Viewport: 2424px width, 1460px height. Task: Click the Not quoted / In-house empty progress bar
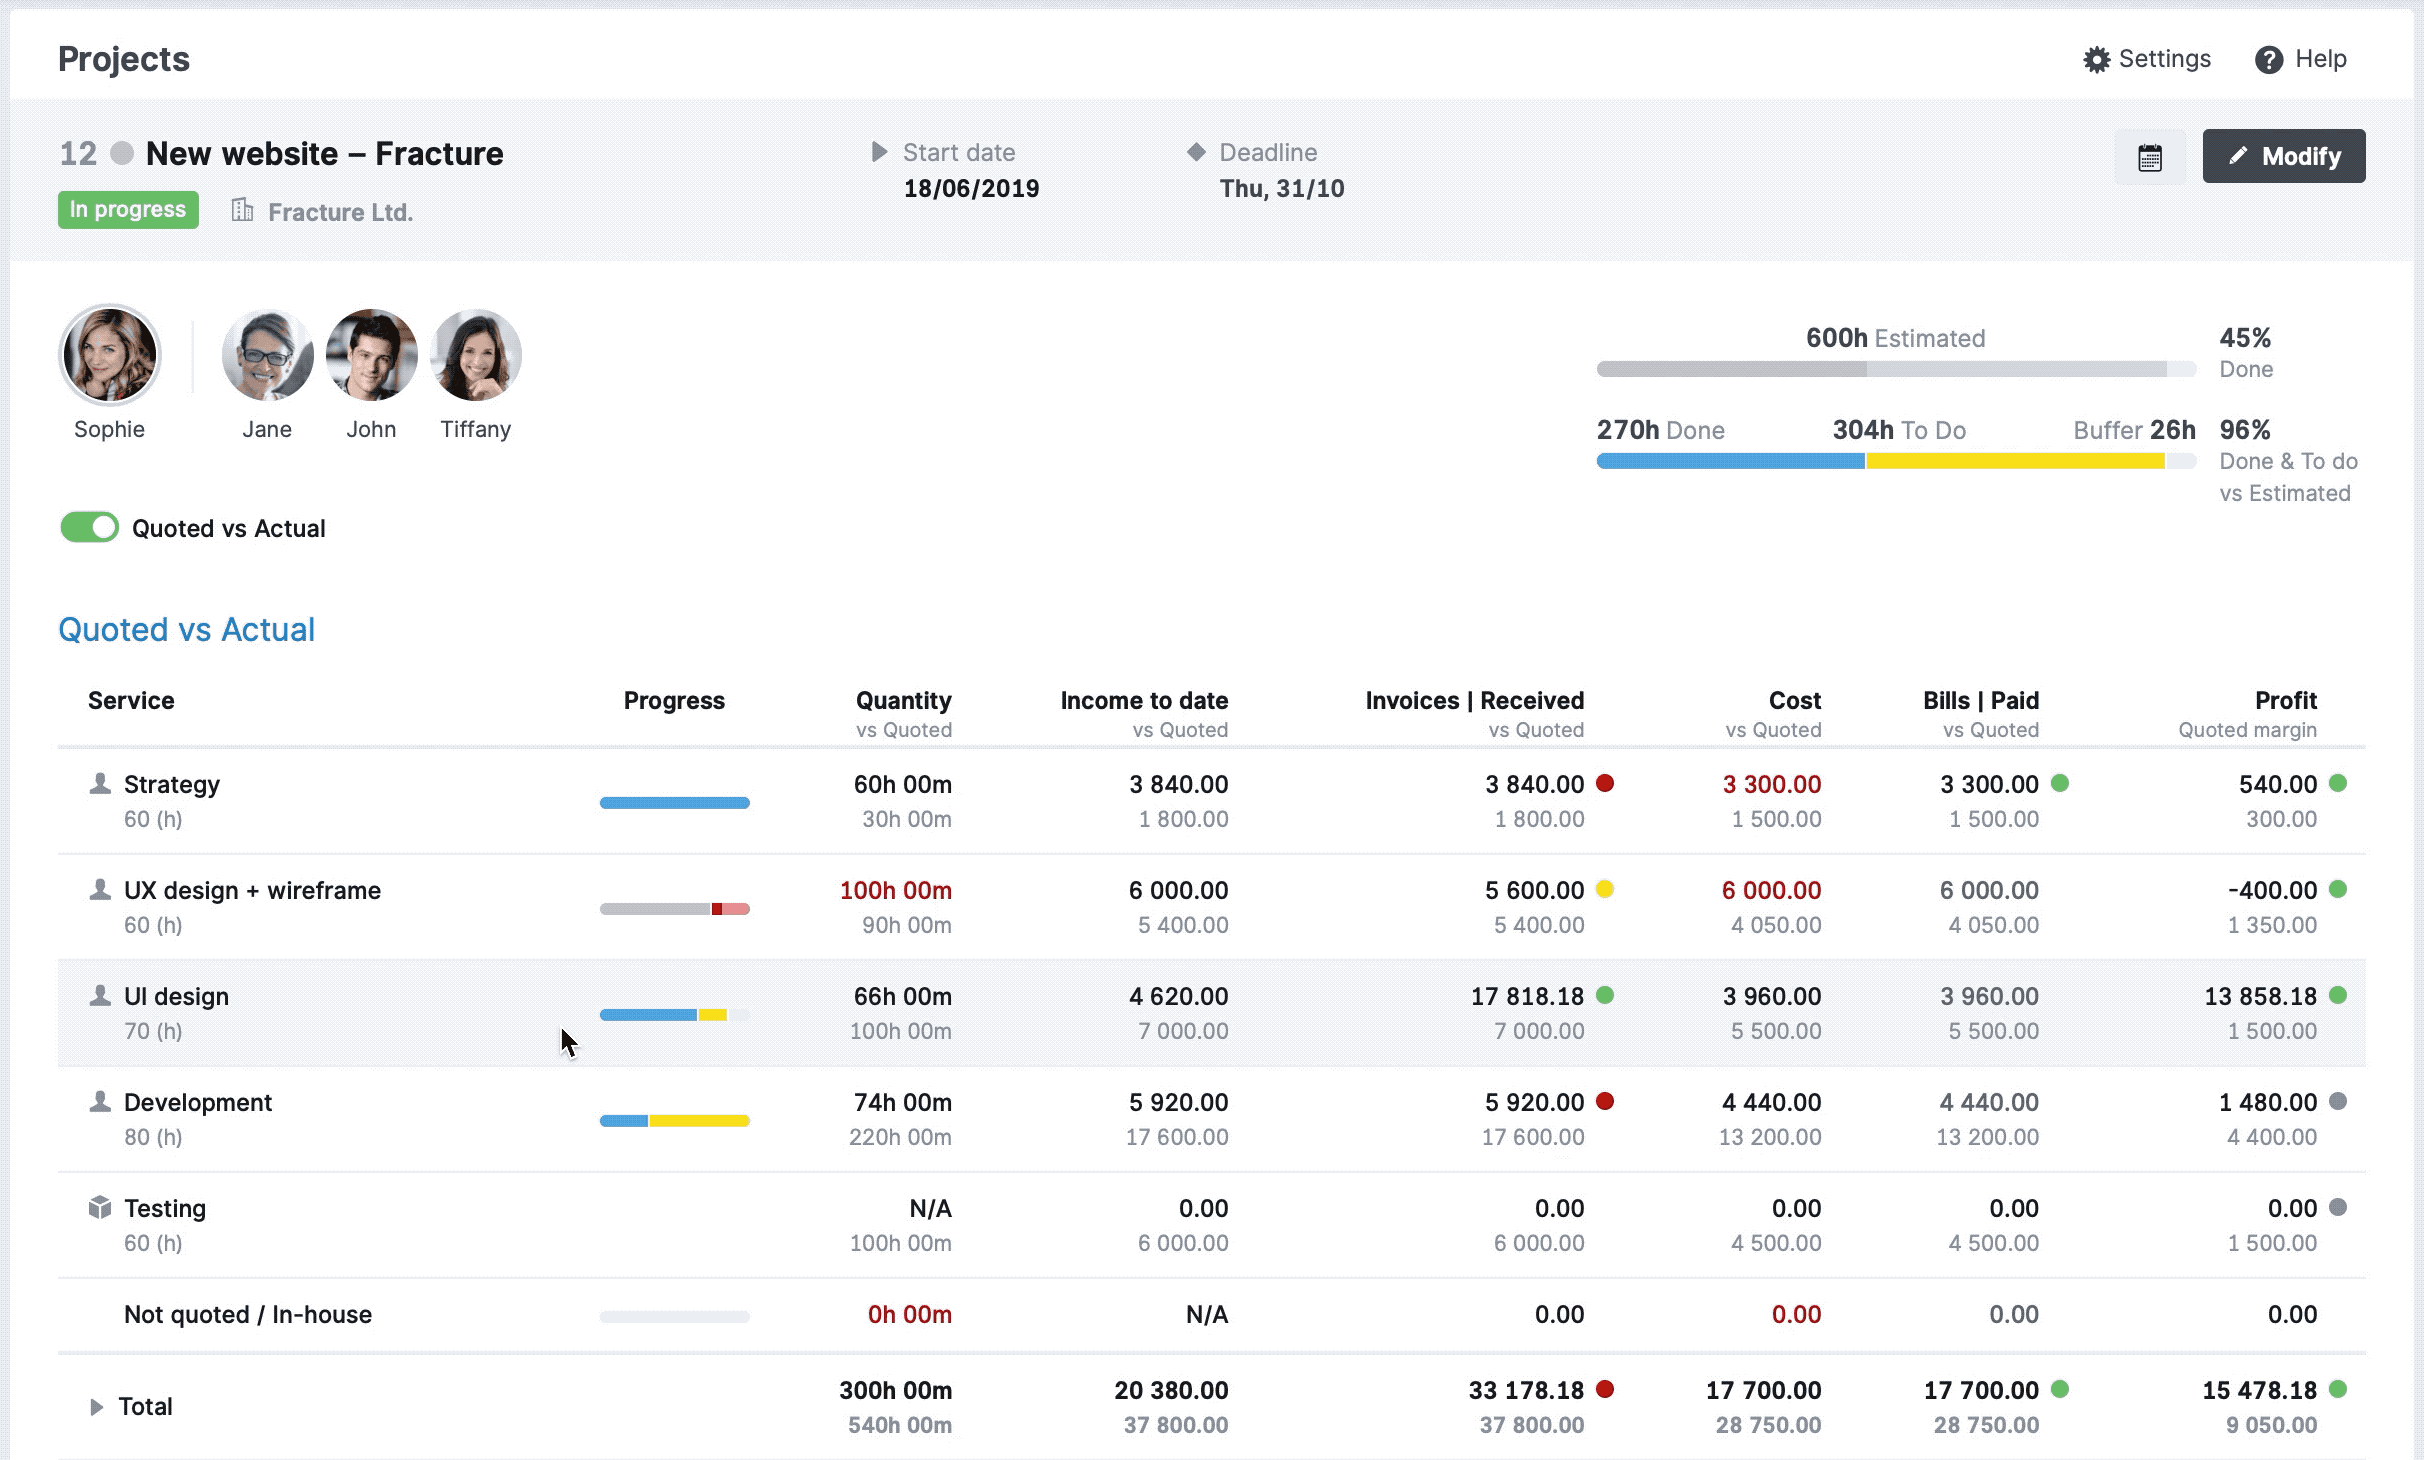pyautogui.click(x=675, y=1317)
